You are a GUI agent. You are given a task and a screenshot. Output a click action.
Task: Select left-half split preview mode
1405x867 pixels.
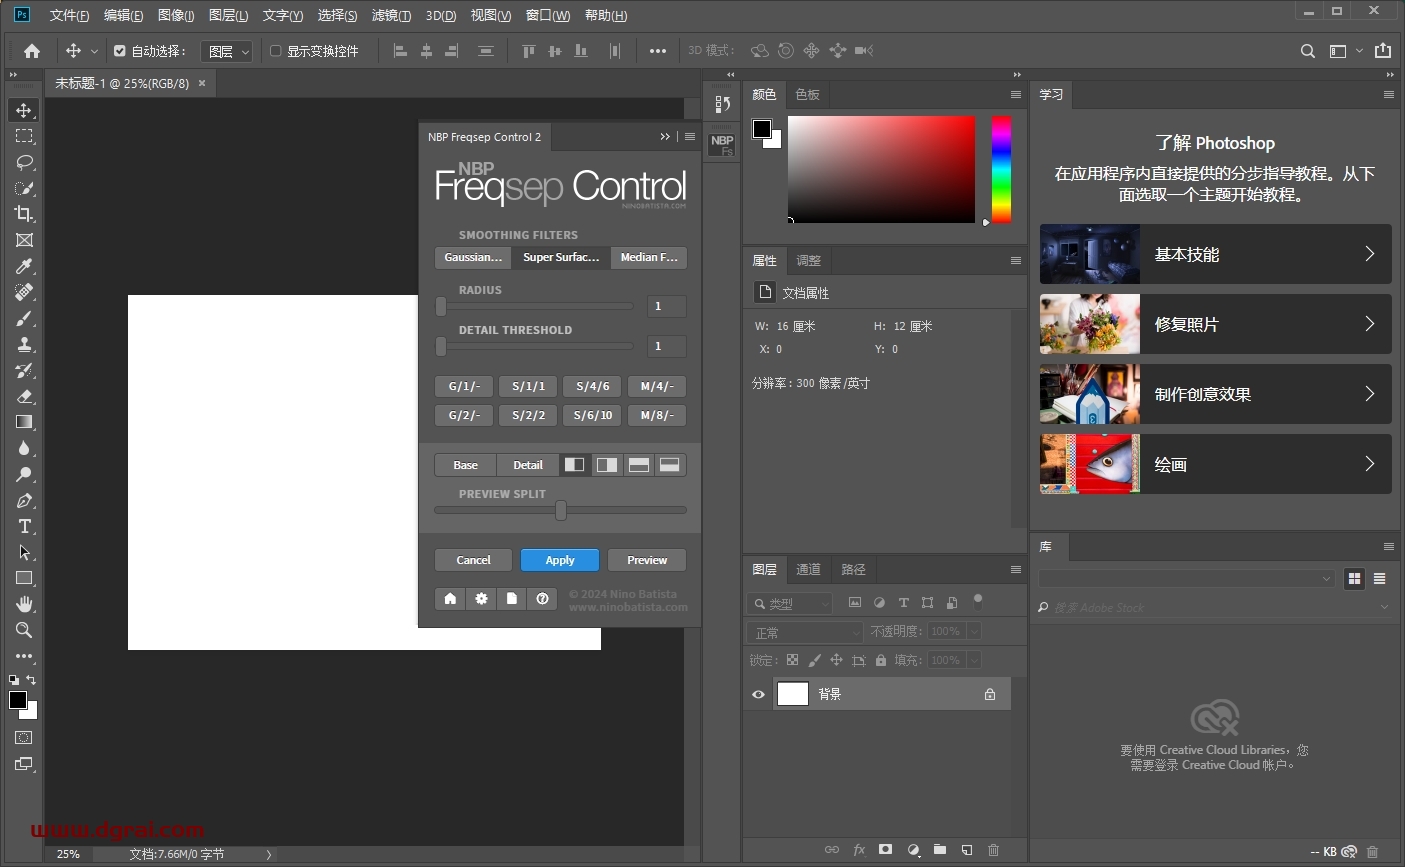pyautogui.click(x=574, y=465)
